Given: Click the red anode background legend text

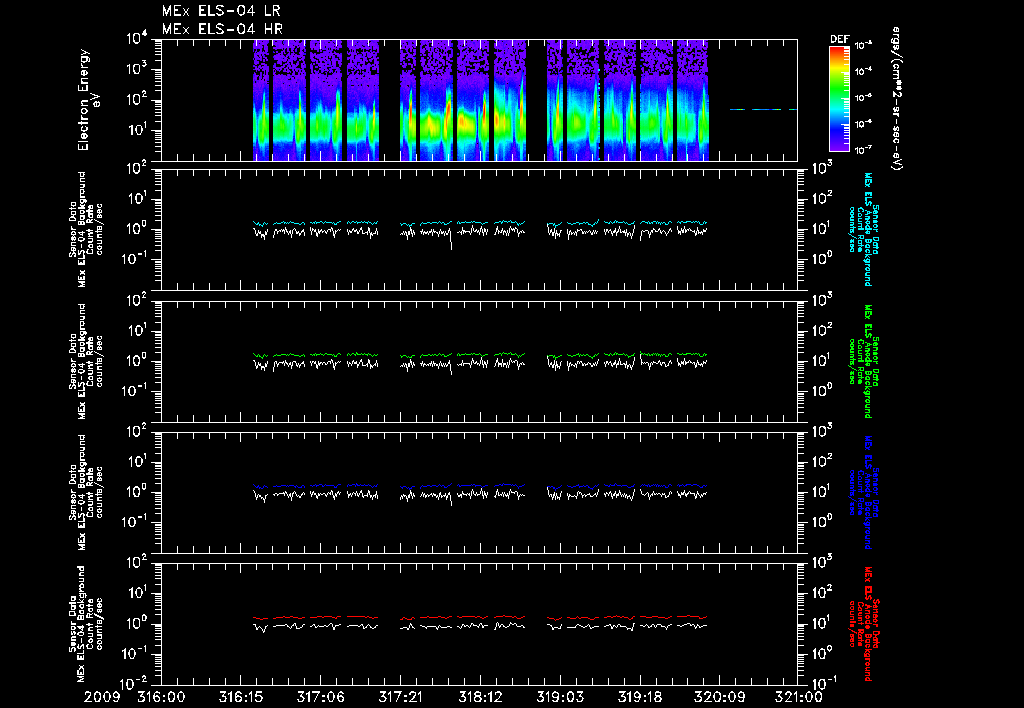Looking at the screenshot, I should (x=863, y=624).
